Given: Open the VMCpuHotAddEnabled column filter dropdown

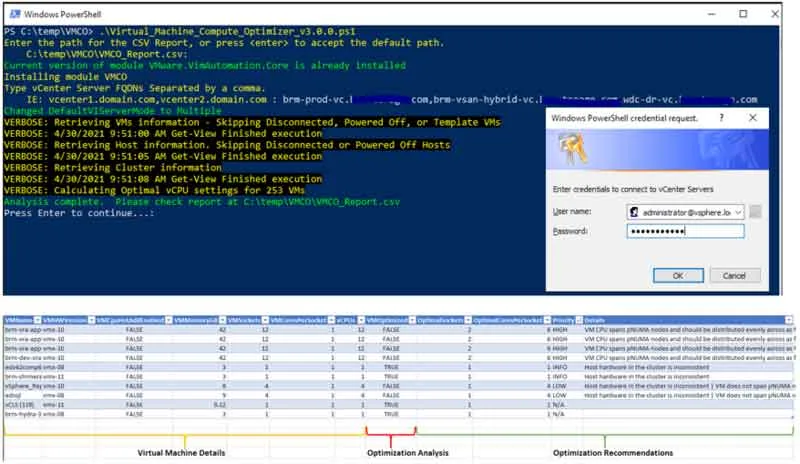Looking at the screenshot, I should 169,320.
